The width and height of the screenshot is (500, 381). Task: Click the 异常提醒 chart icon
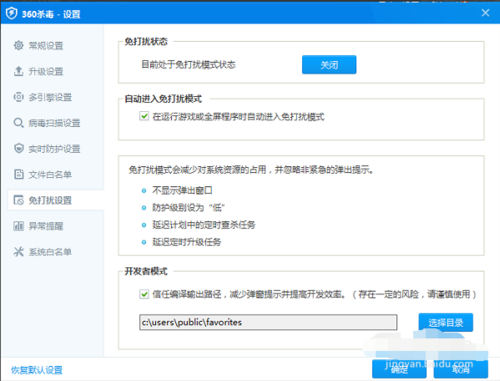click(19, 226)
